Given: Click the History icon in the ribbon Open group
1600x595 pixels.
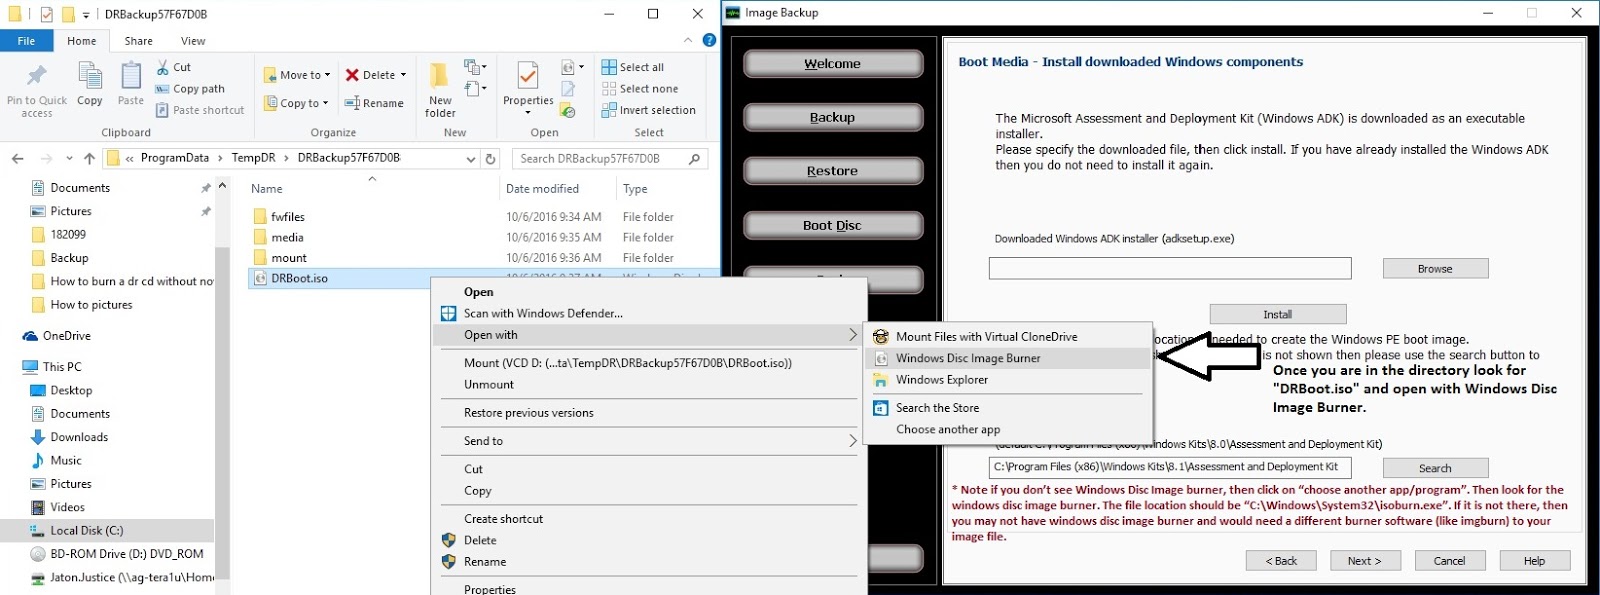Looking at the screenshot, I should coord(568,110).
